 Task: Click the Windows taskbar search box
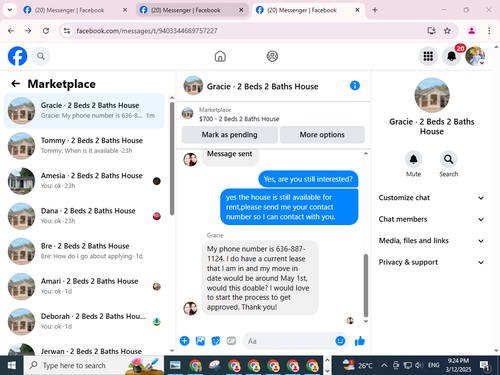click(94, 365)
